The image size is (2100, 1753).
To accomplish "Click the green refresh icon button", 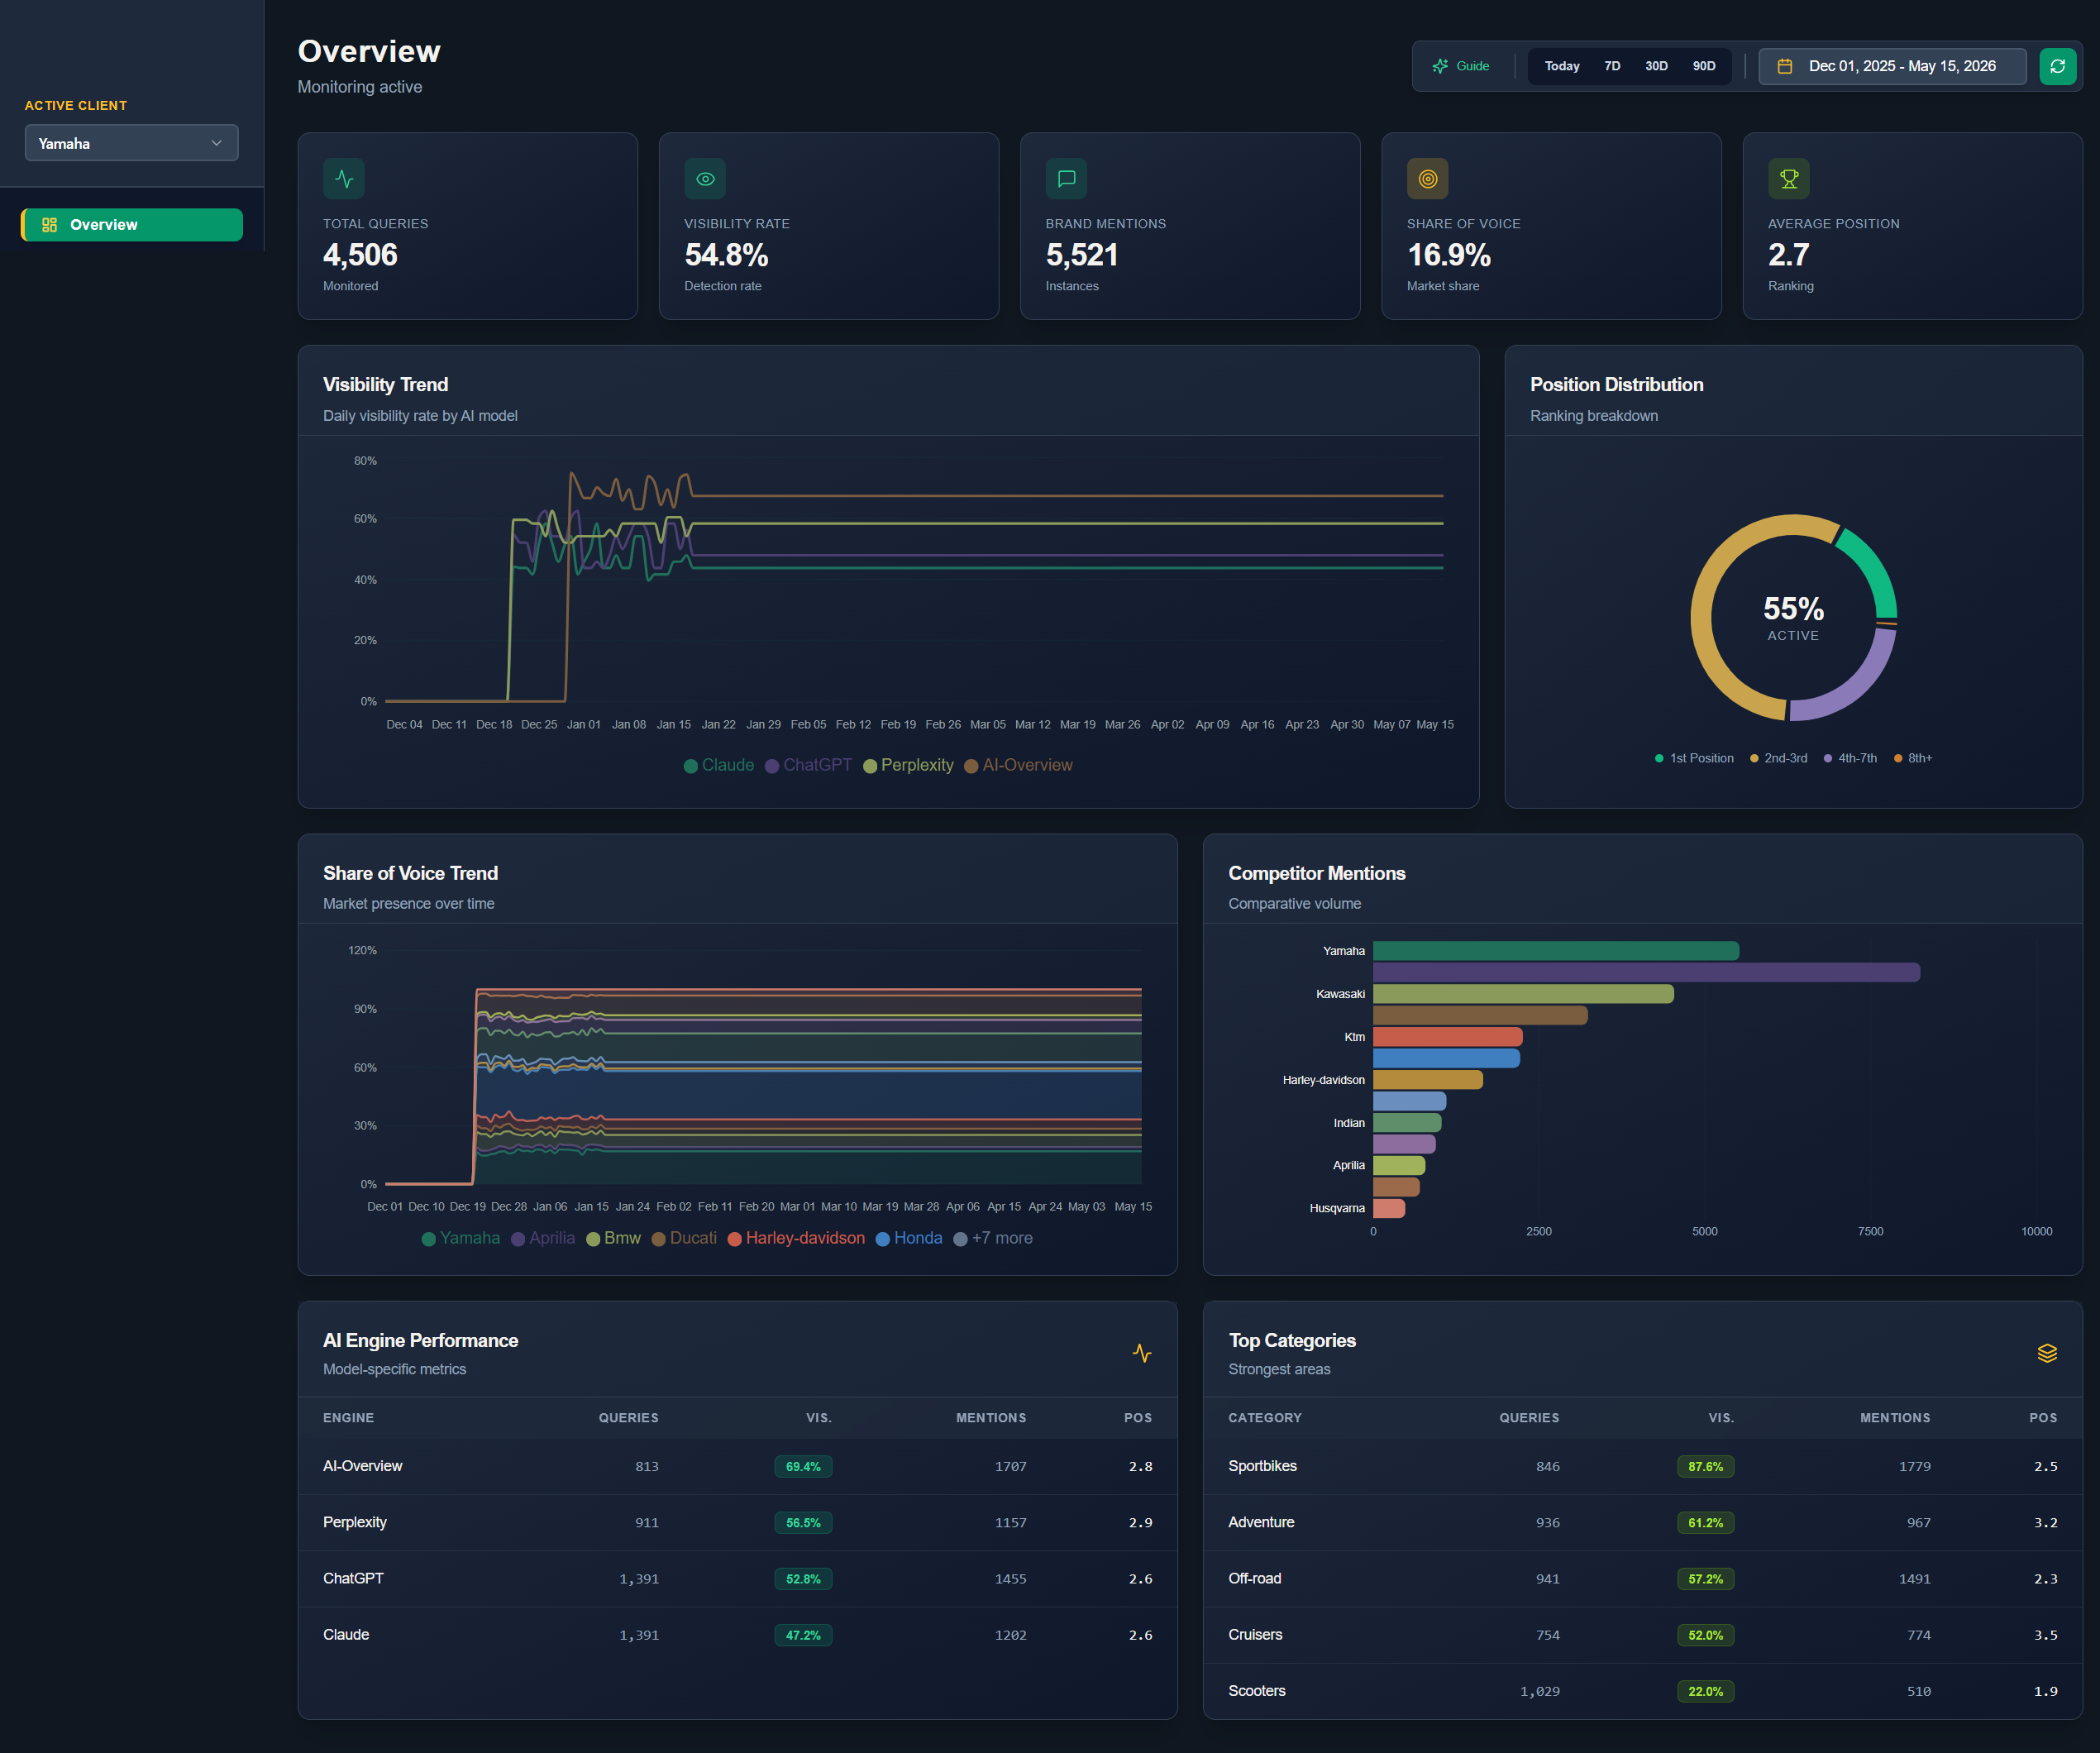I will pyautogui.click(x=2057, y=66).
